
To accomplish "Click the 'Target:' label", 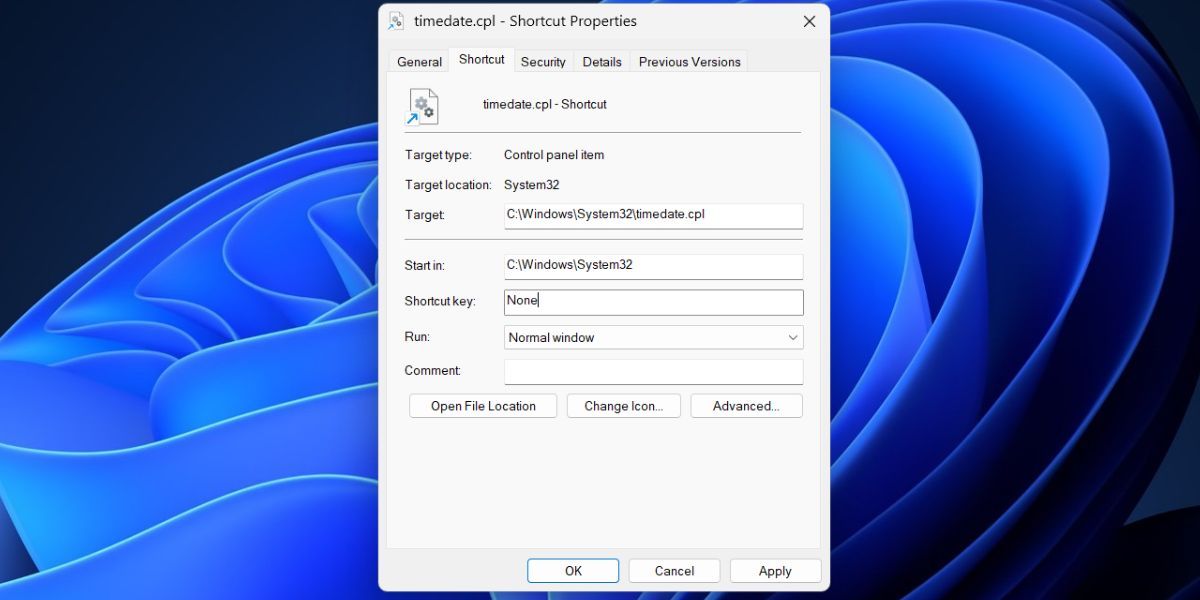I will point(425,215).
